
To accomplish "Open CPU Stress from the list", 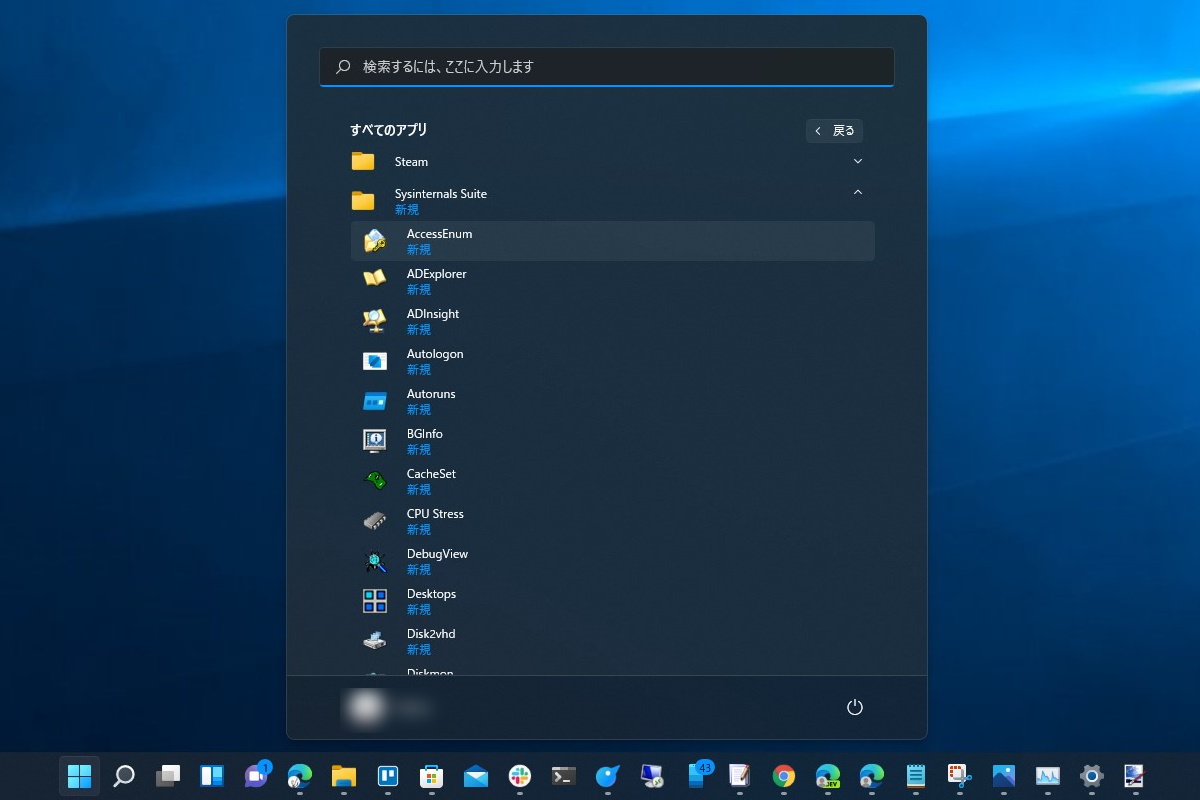I will pos(612,521).
